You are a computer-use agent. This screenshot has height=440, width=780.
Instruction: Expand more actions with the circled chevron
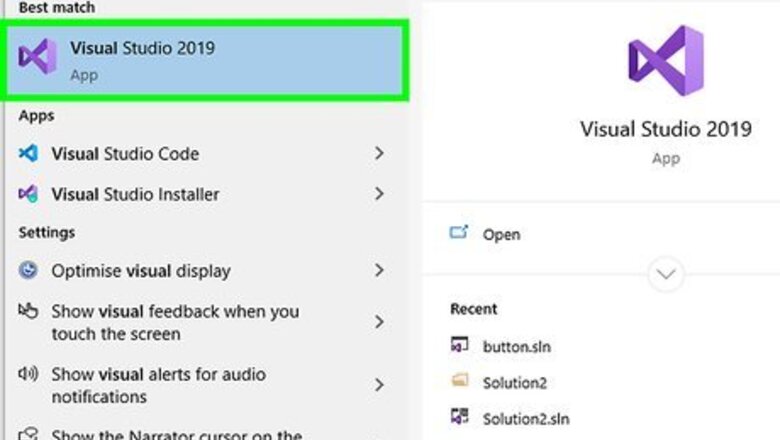click(665, 273)
